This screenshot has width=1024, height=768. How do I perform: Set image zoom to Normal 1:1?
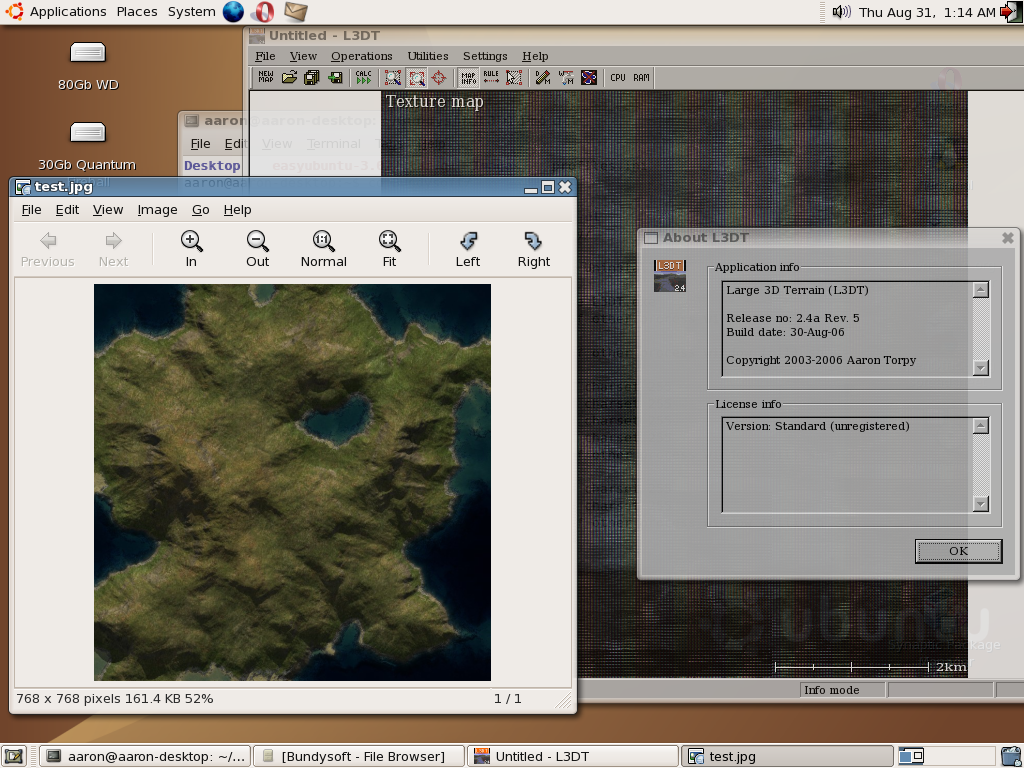[x=323, y=248]
